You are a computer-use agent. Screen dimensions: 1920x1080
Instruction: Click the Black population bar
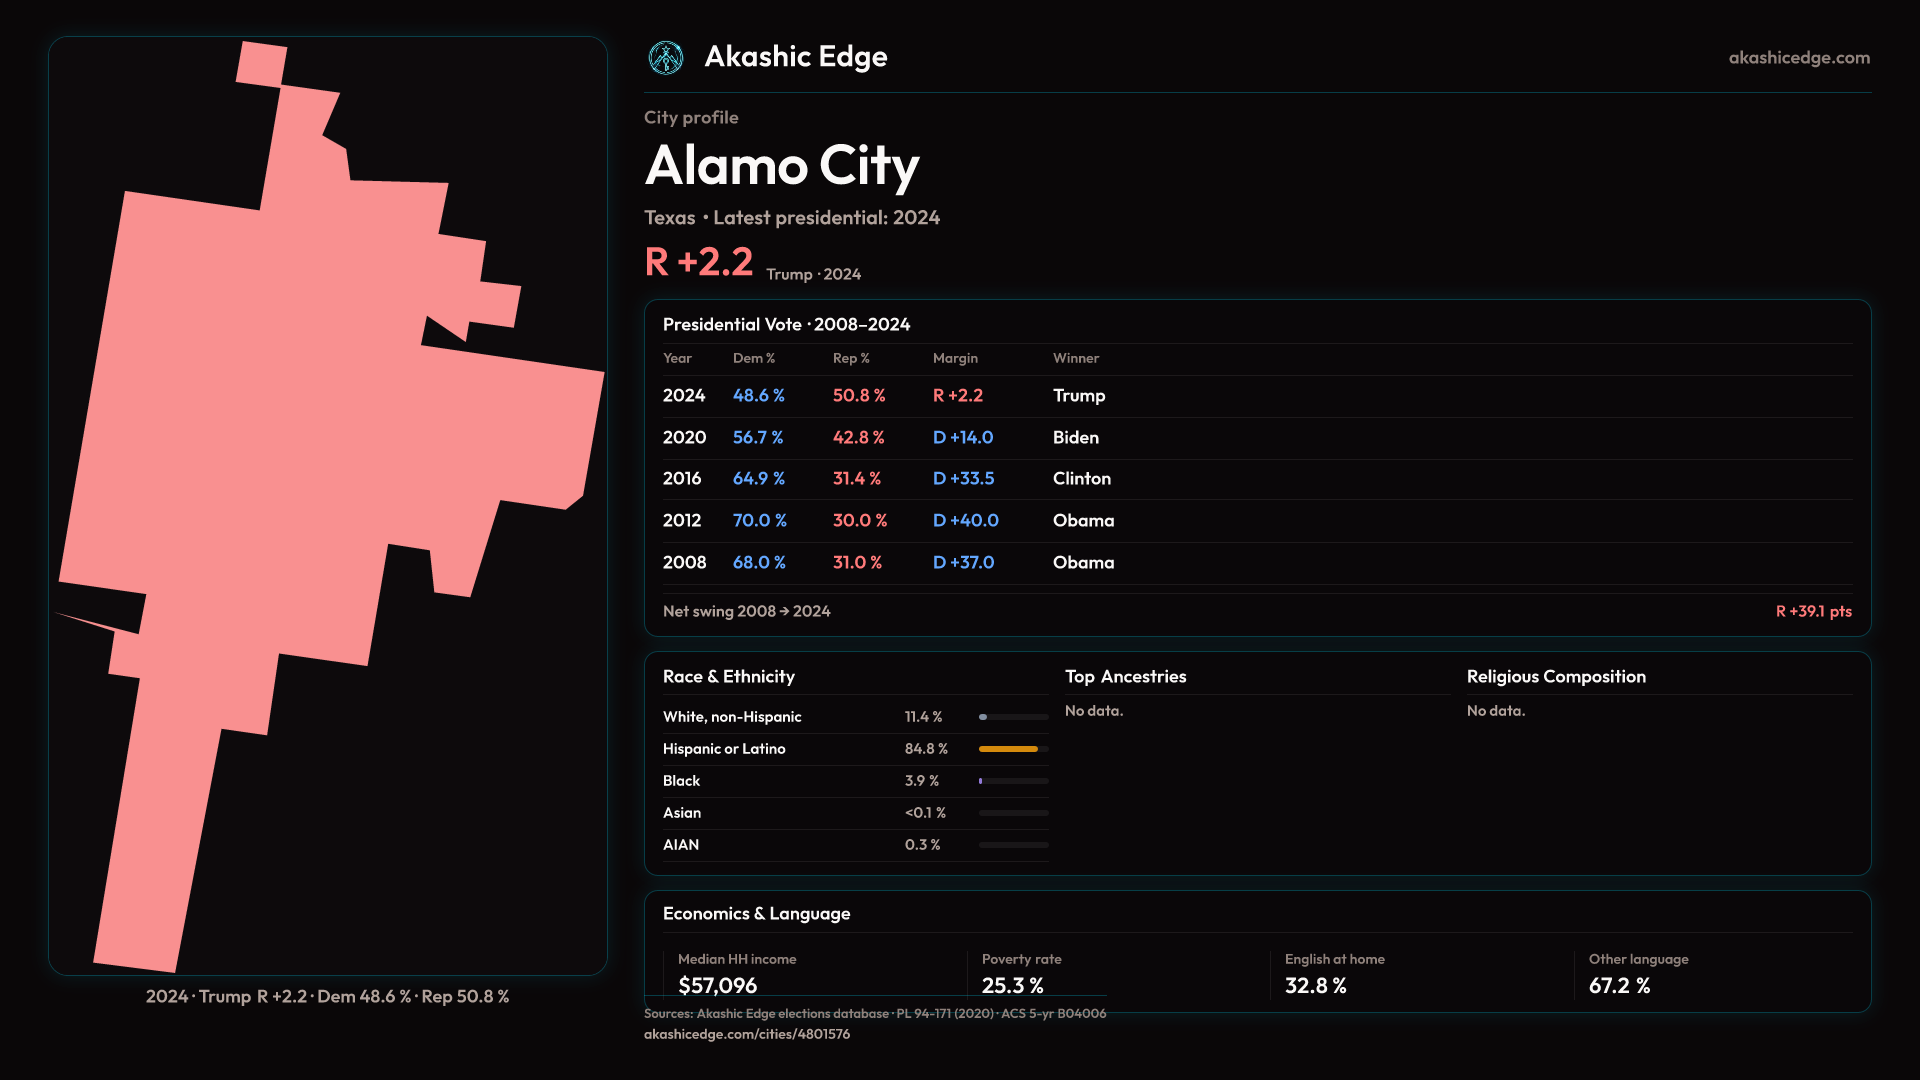1013,781
